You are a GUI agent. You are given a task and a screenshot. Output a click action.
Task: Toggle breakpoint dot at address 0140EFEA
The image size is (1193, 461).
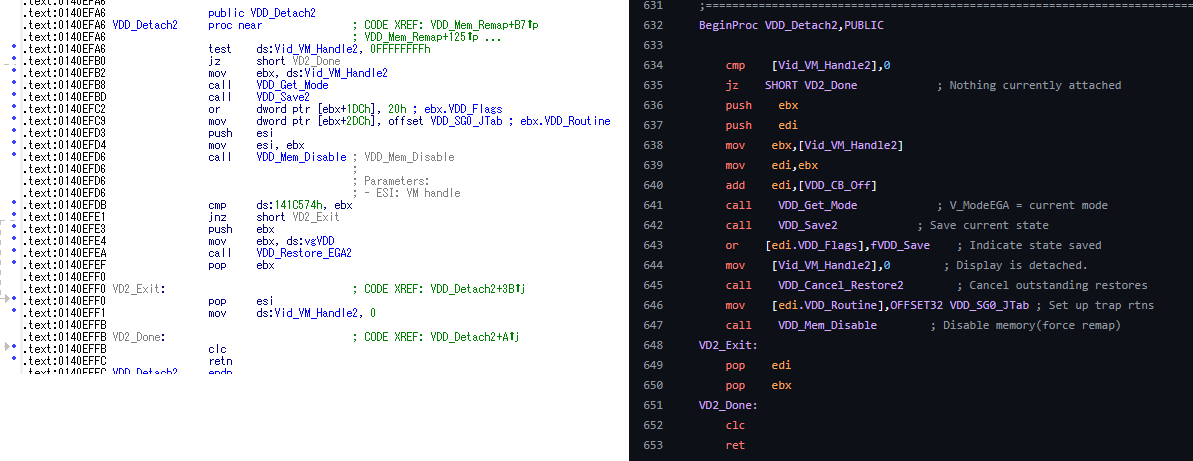coord(11,253)
